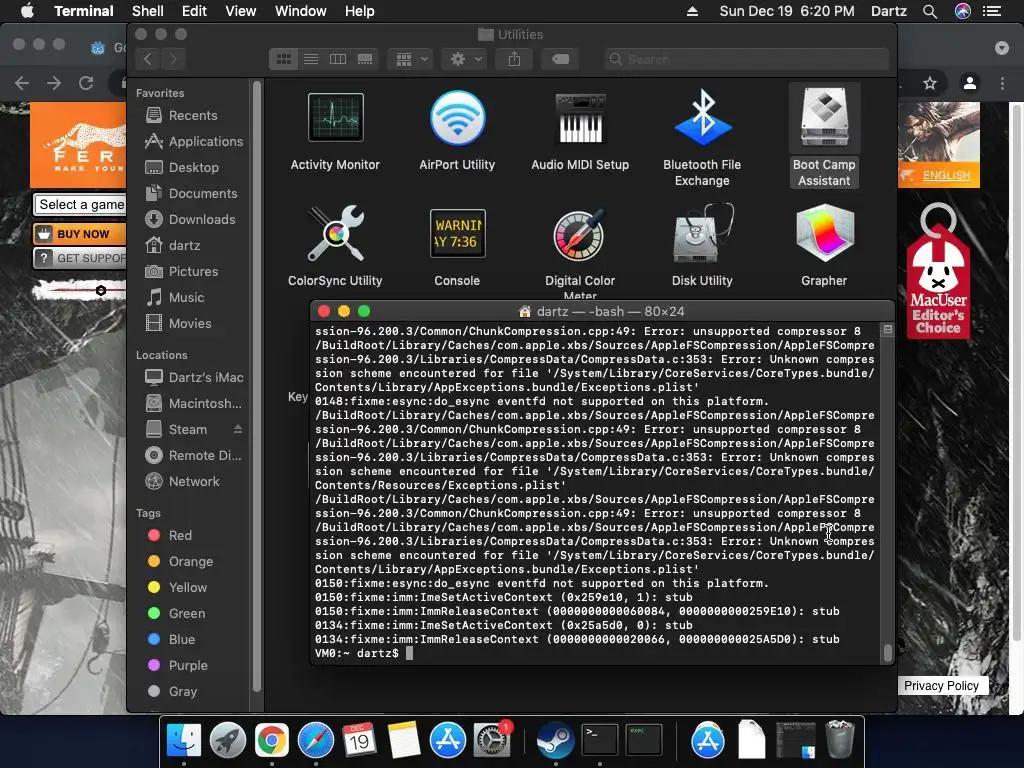Screen dimensions: 1024x768
Task: Launch Disk Utility
Action: (x=702, y=233)
